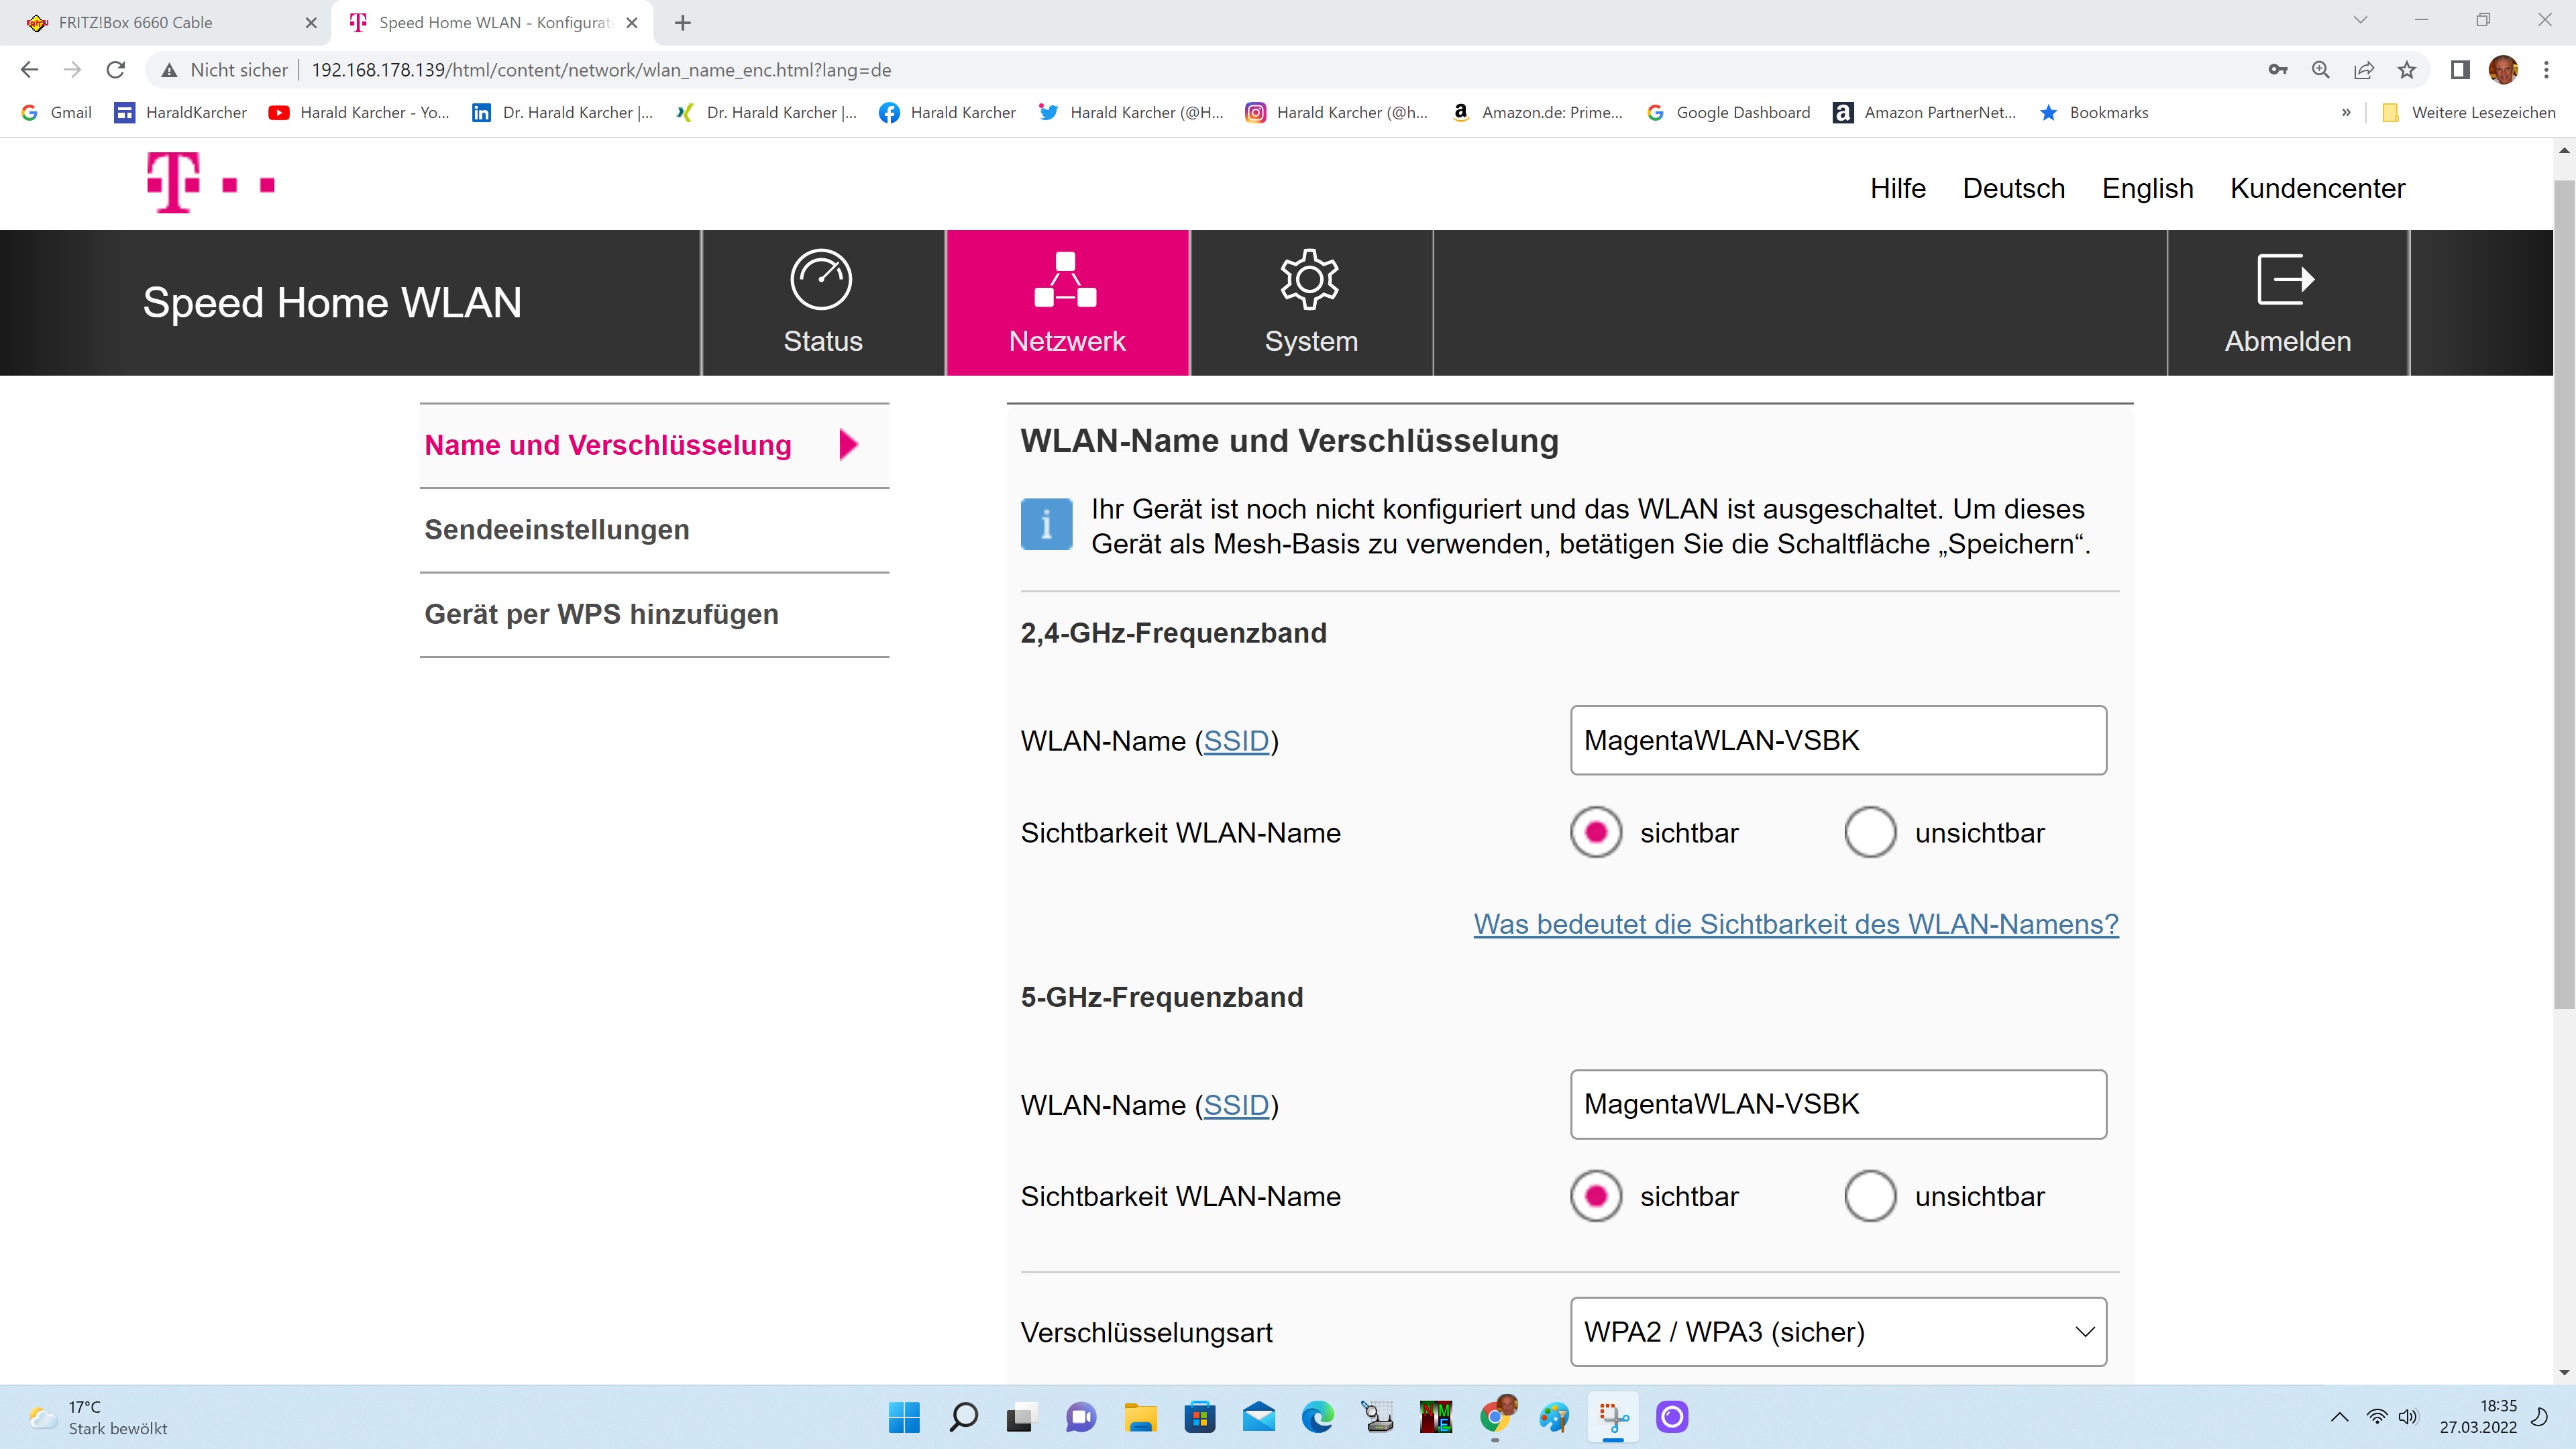Open the Sendeeinstellungen menu entry
The height and width of the screenshot is (1449, 2576).
557,530
